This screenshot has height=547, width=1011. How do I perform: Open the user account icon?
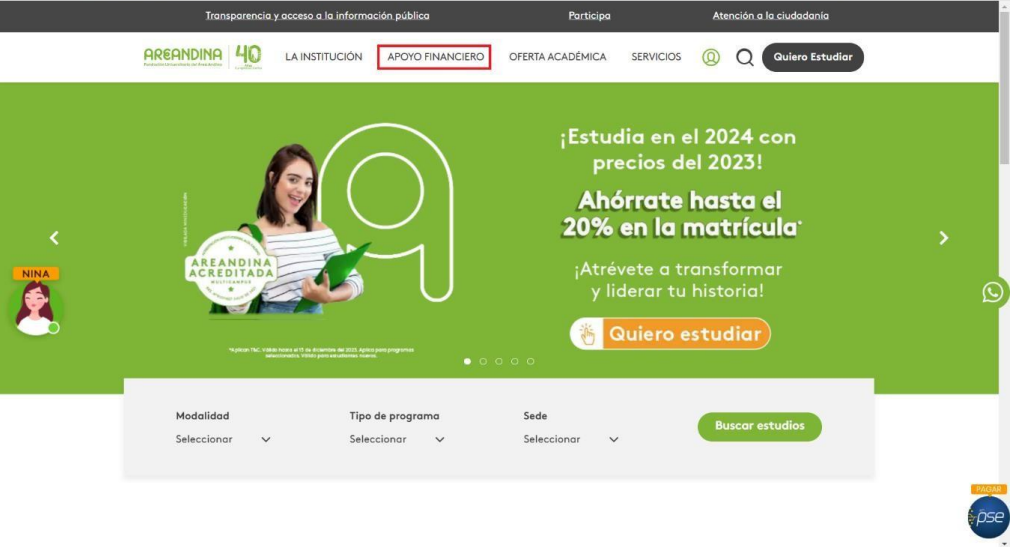click(711, 57)
